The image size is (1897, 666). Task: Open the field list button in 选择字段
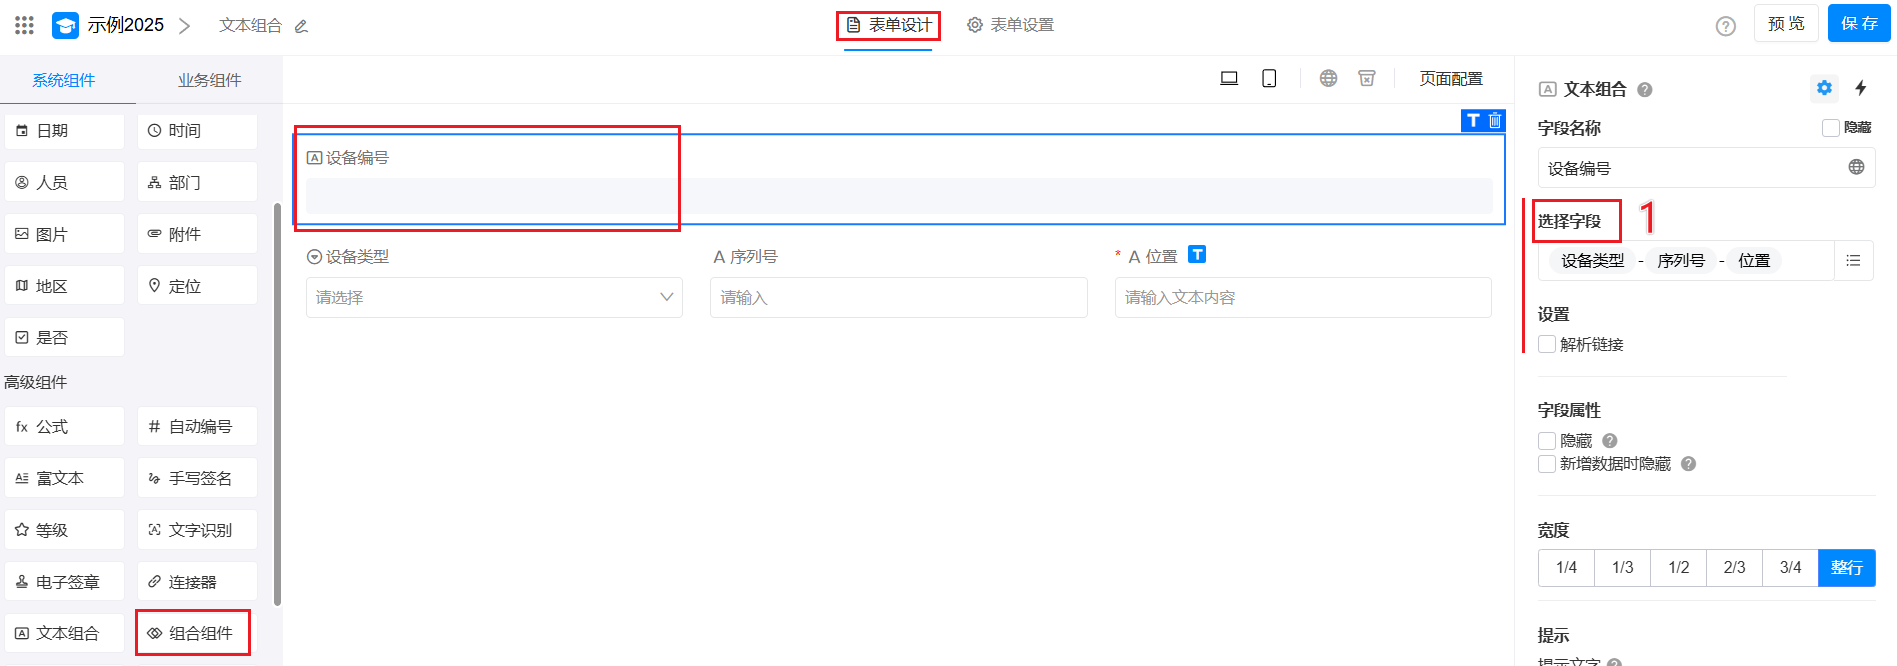pos(1853,260)
